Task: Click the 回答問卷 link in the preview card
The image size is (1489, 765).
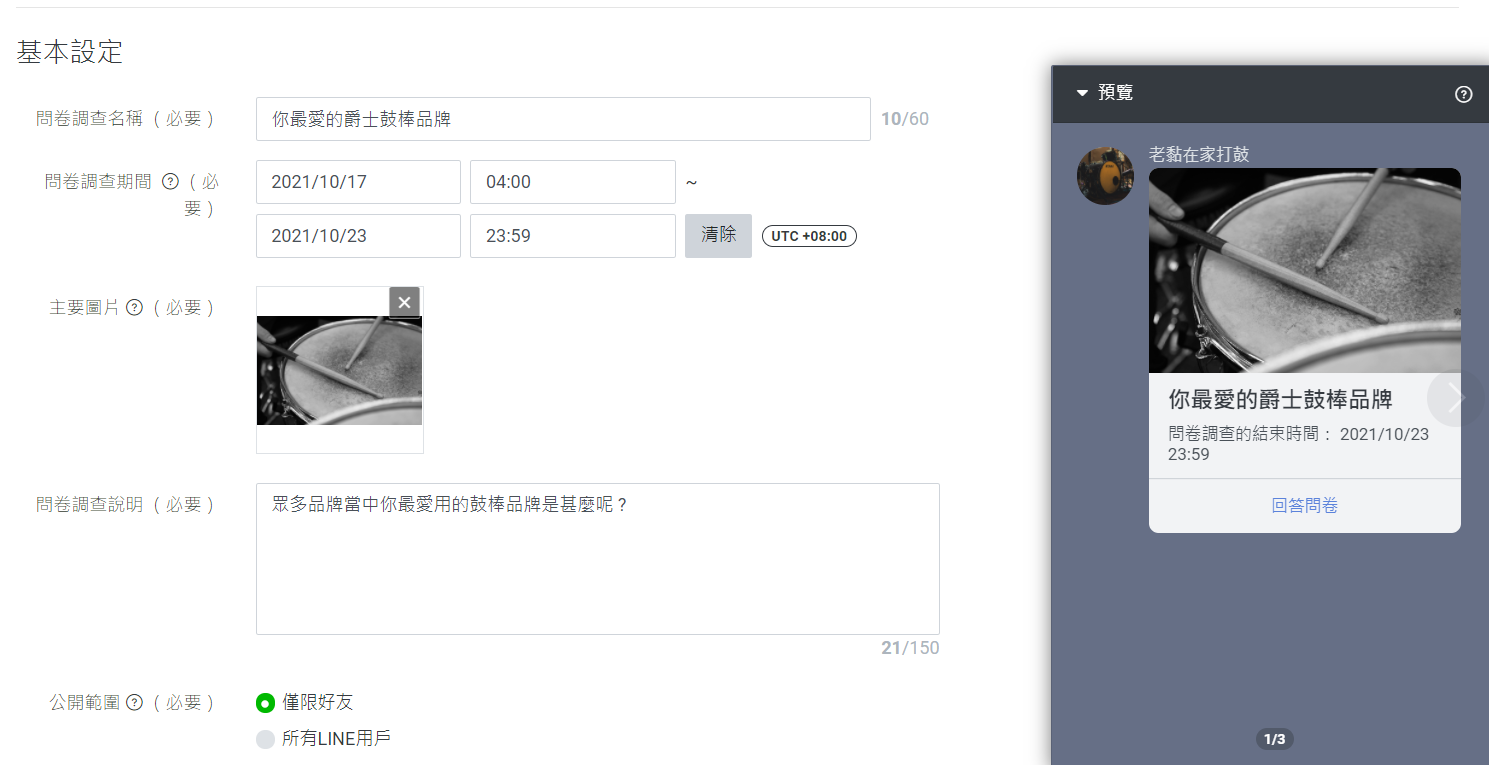Action: pyautogui.click(x=1304, y=506)
